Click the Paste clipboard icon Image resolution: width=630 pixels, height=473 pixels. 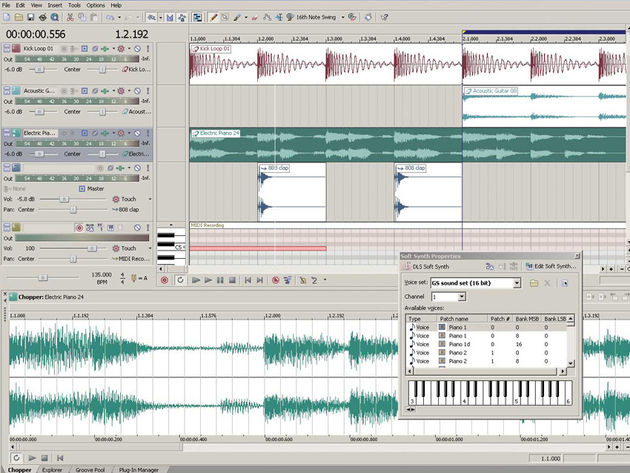94,17
